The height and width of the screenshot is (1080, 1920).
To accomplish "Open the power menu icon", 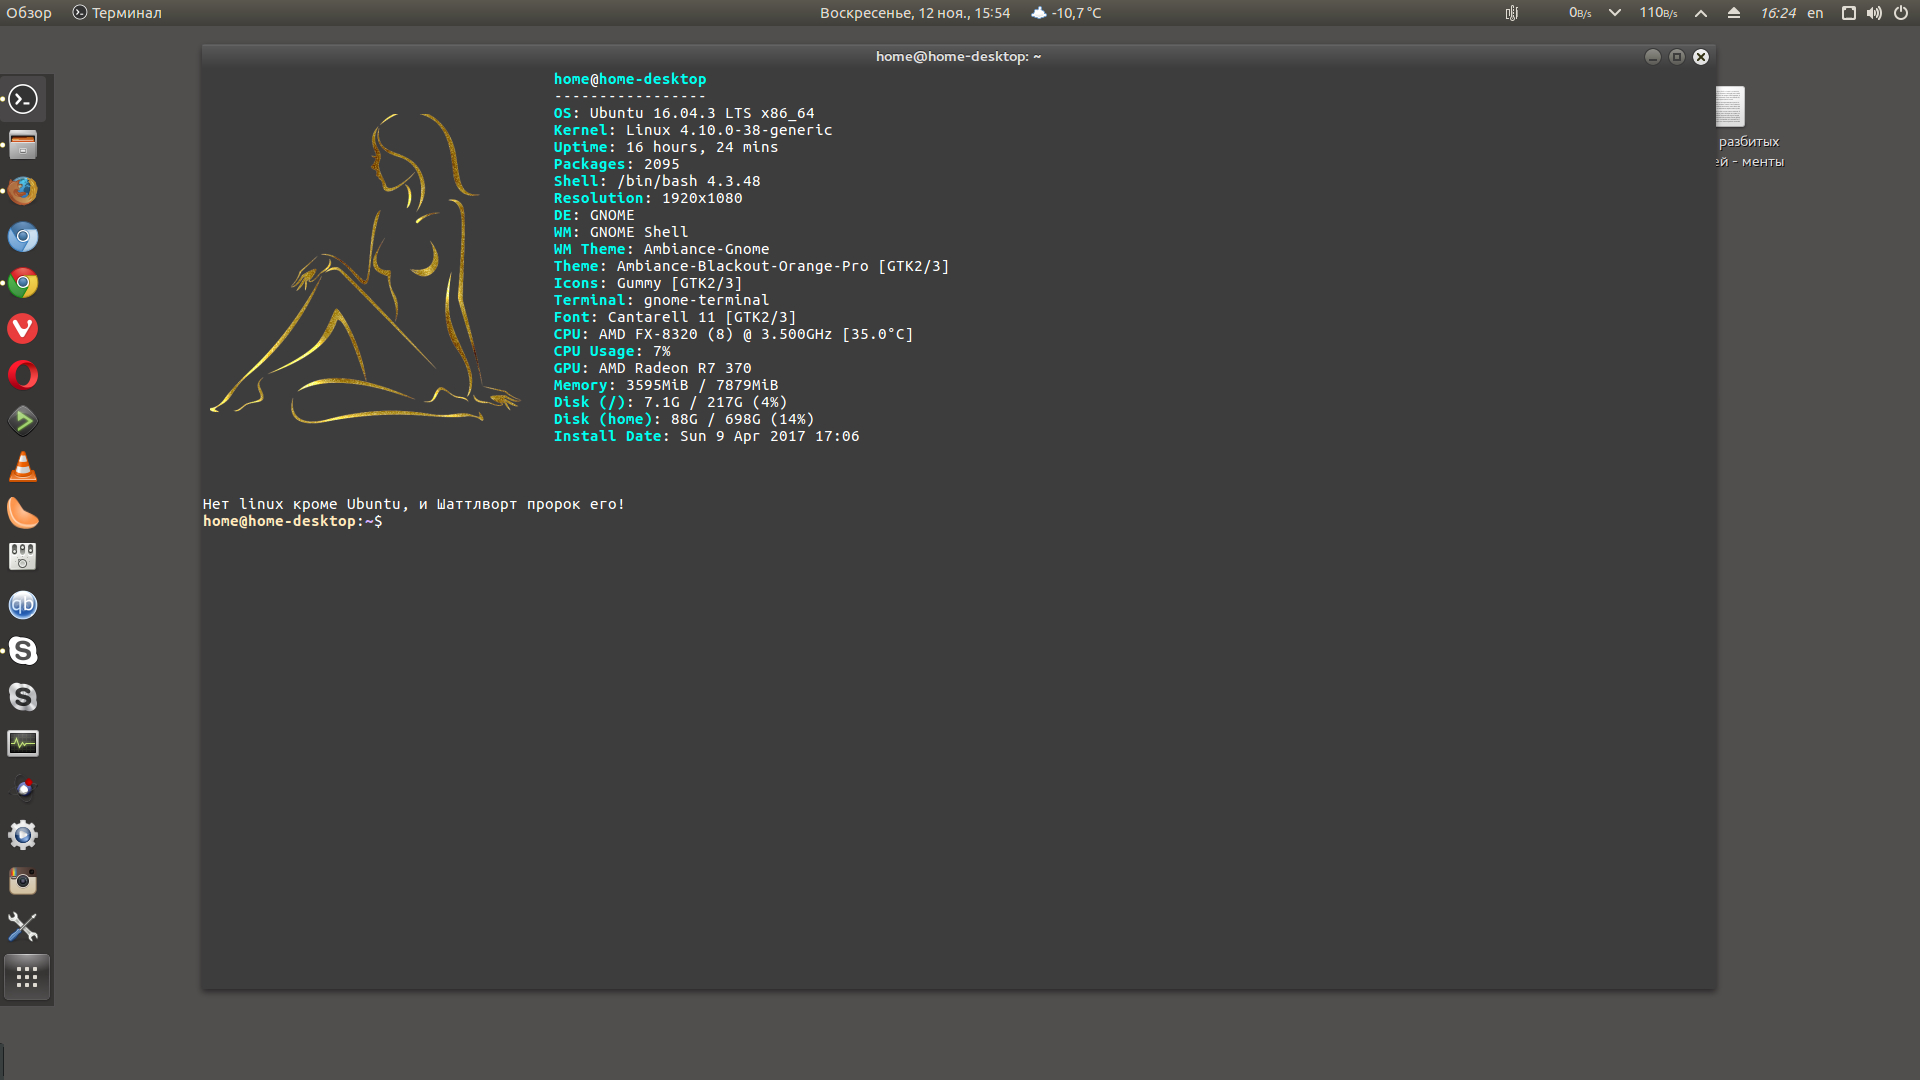I will 1901,13.
